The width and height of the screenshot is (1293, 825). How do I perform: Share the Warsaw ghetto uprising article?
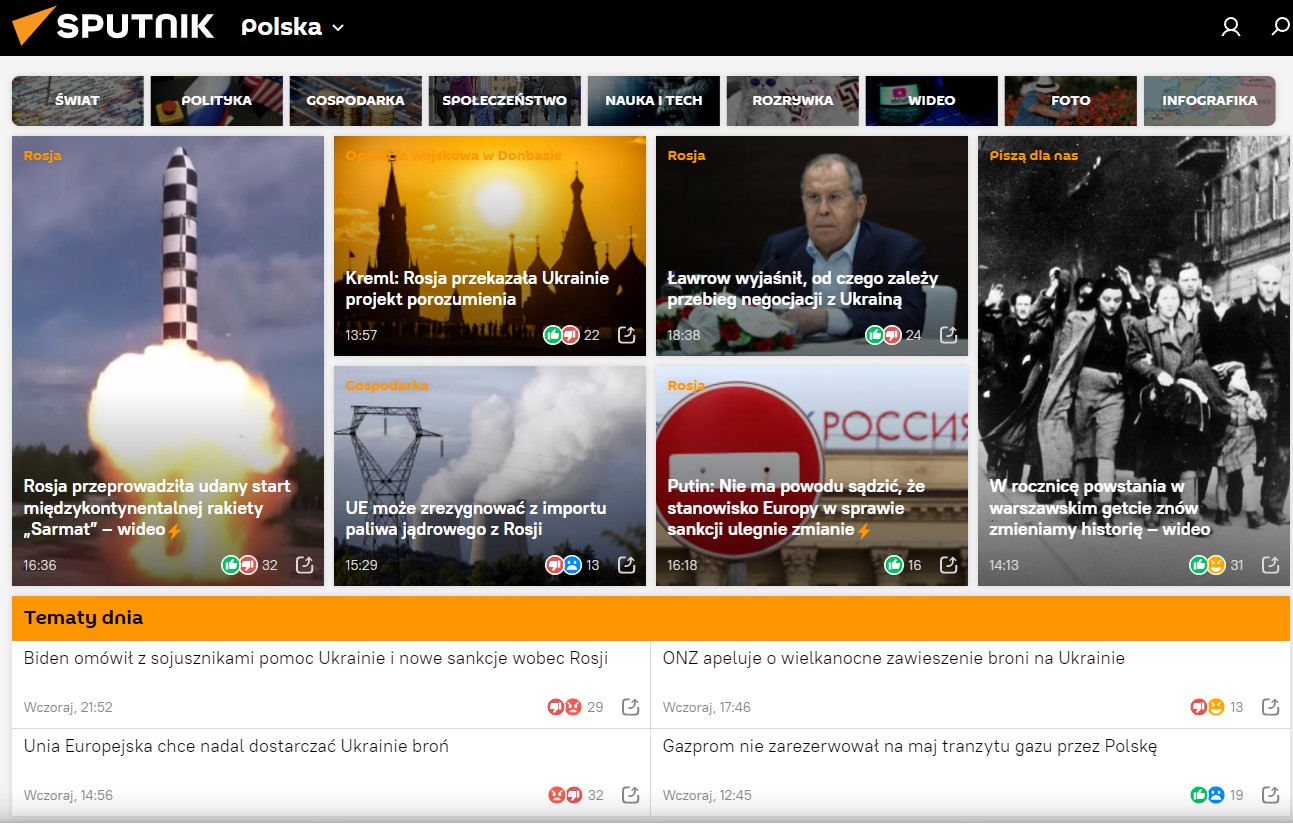click(1271, 565)
